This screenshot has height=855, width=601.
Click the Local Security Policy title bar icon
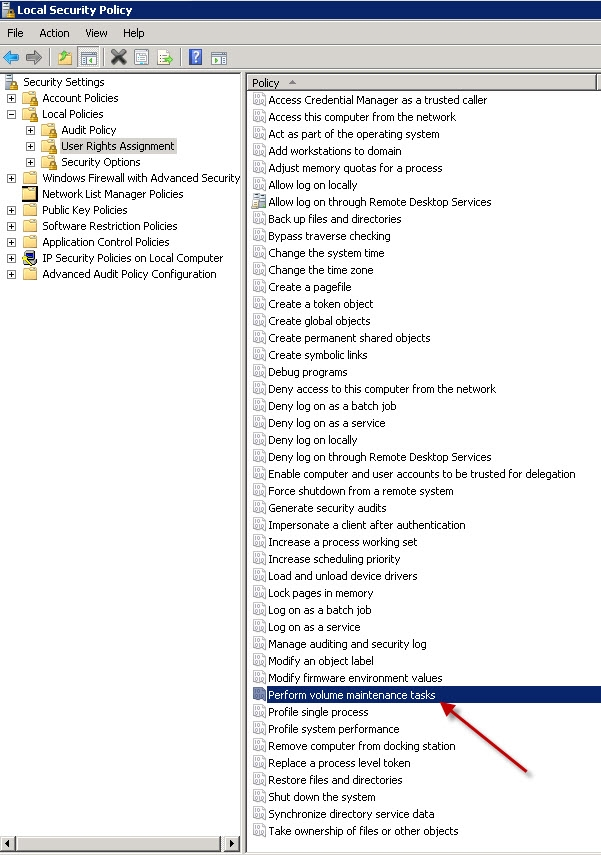[8, 10]
